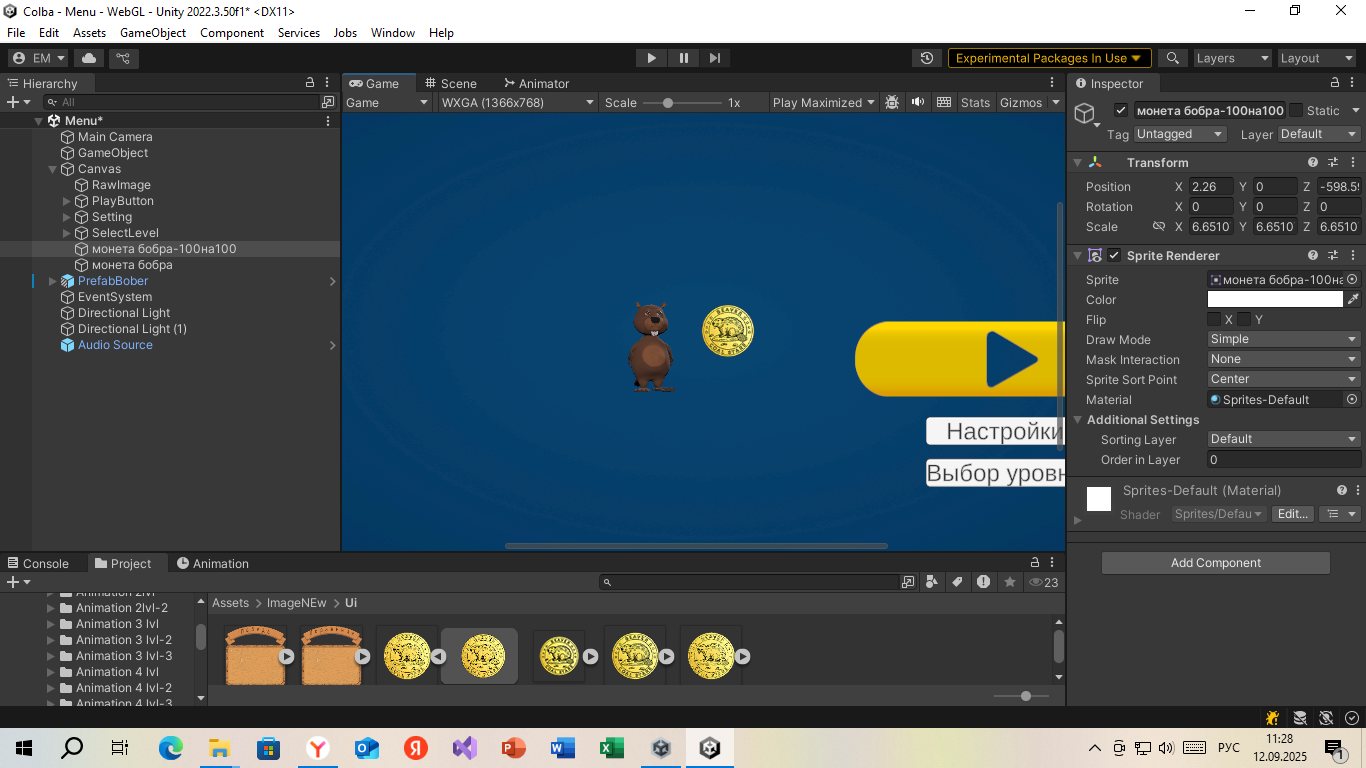Image resolution: width=1366 pixels, height=768 pixels.
Task: Click the eyedropper next to Color
Action: [x=1353, y=299]
